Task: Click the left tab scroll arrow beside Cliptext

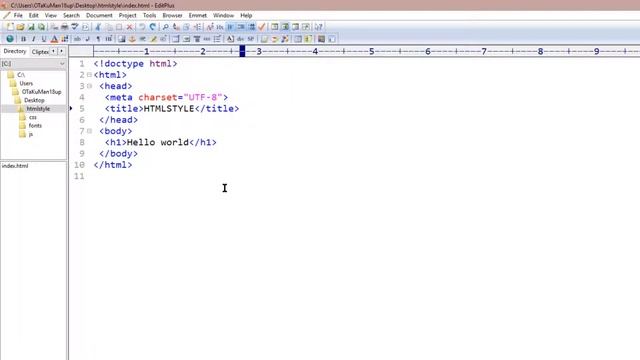Action: (53, 51)
